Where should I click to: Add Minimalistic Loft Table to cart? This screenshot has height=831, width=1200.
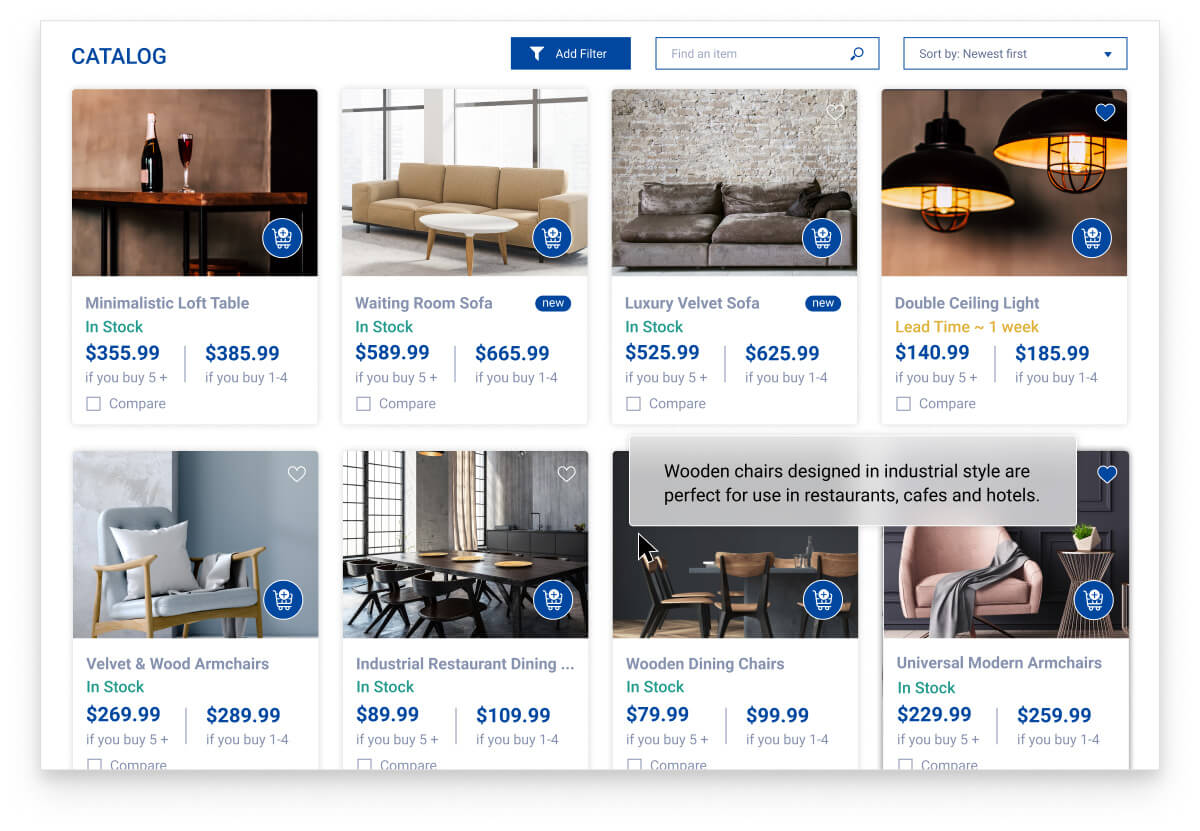tap(282, 238)
